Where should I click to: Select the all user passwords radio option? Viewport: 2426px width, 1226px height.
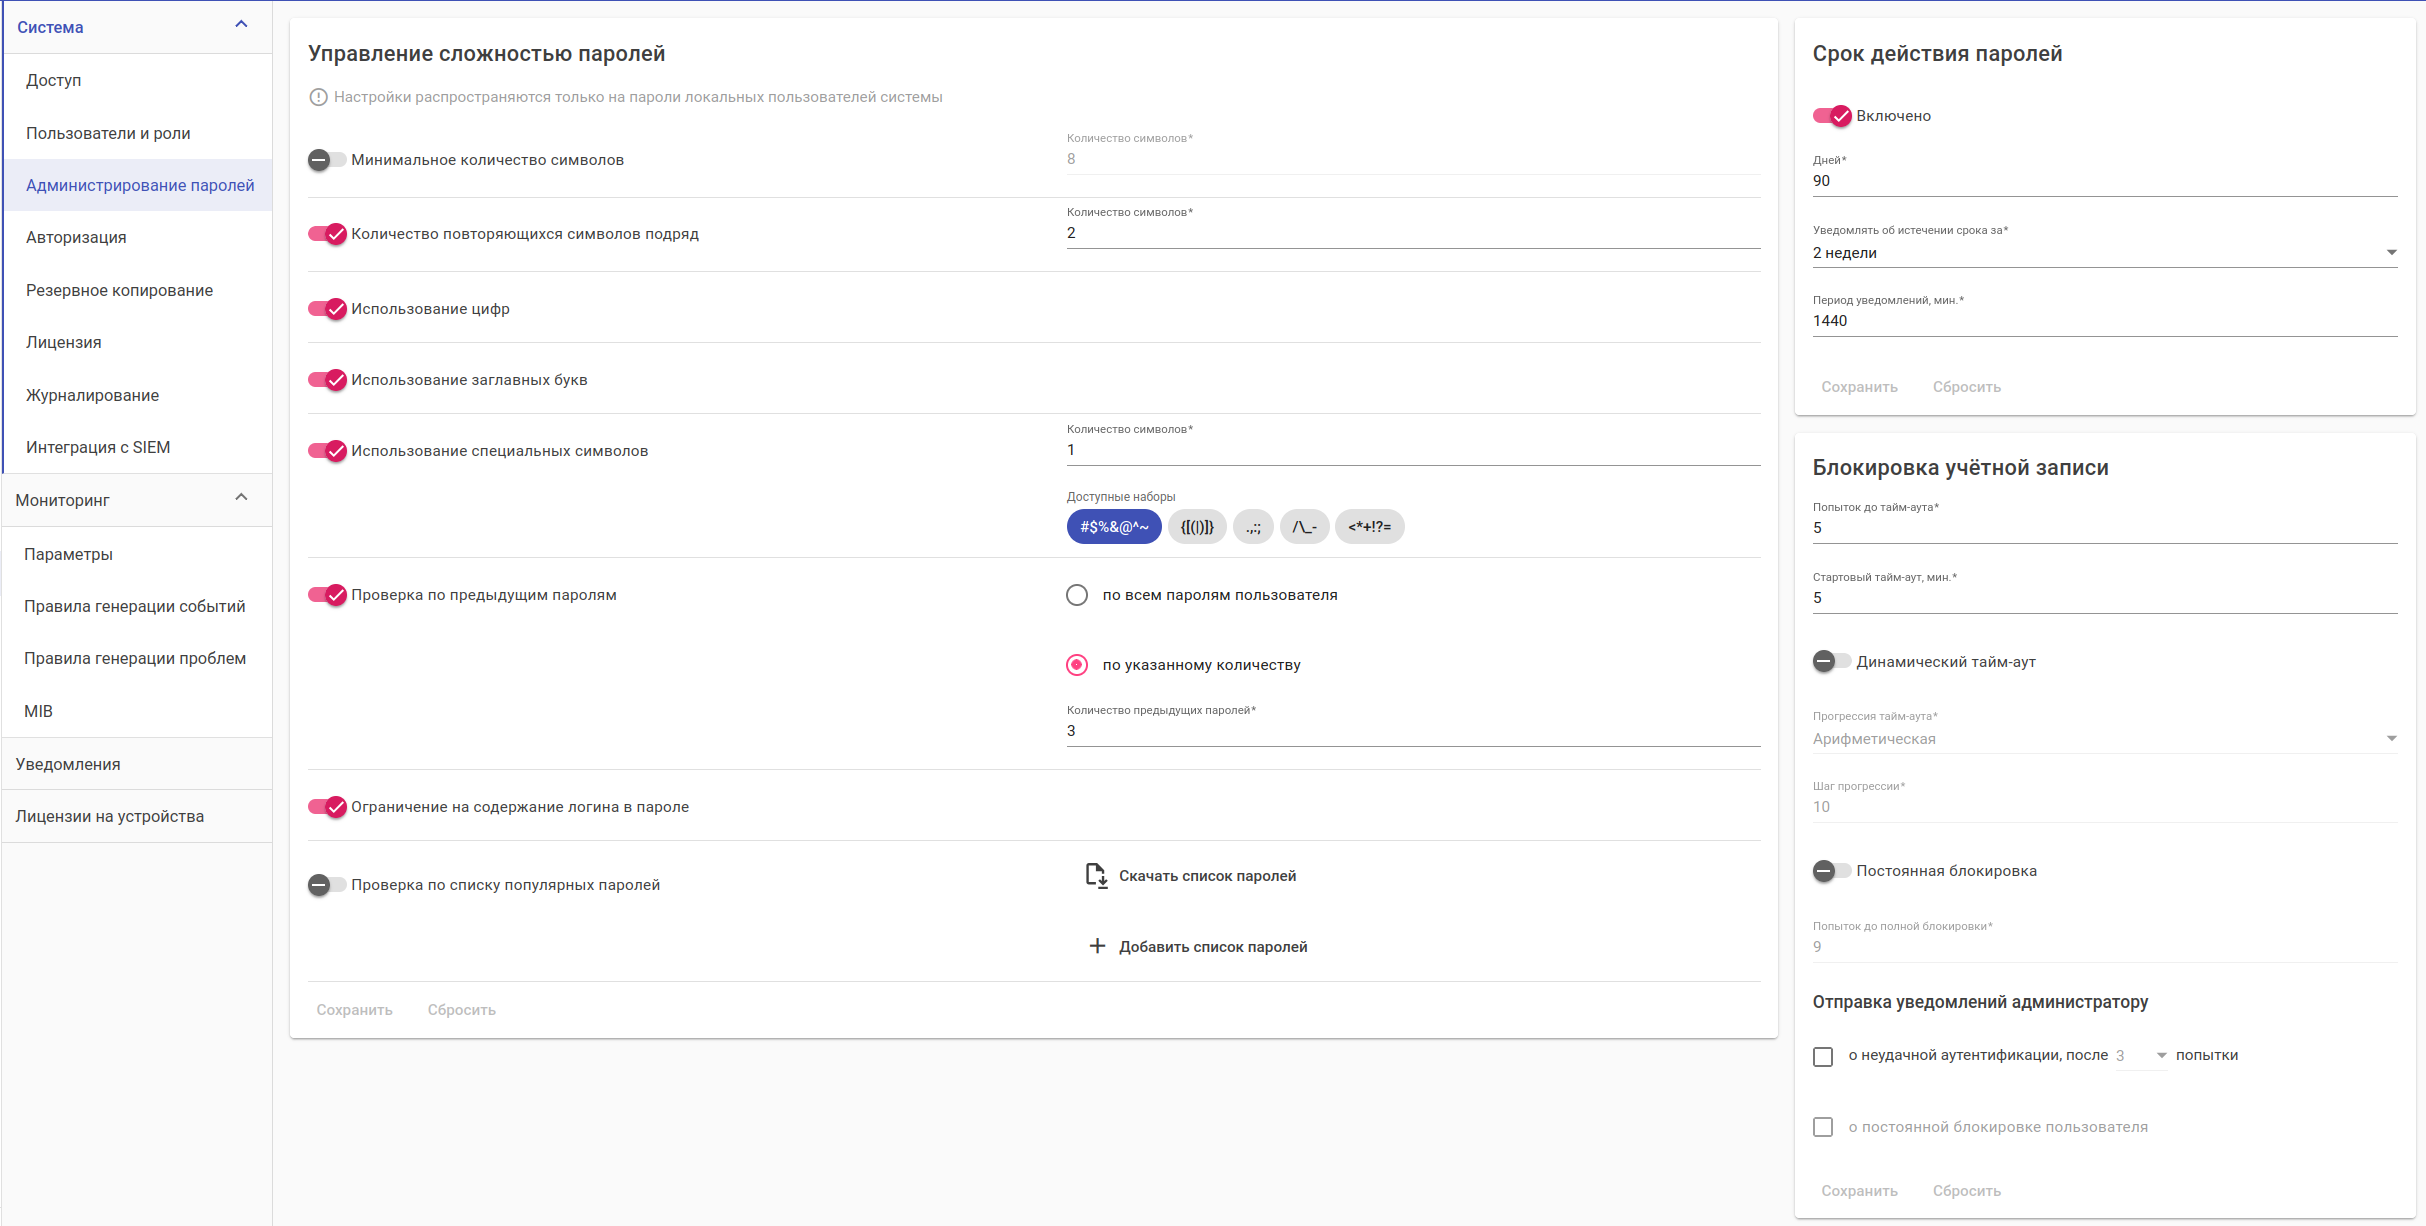point(1077,595)
